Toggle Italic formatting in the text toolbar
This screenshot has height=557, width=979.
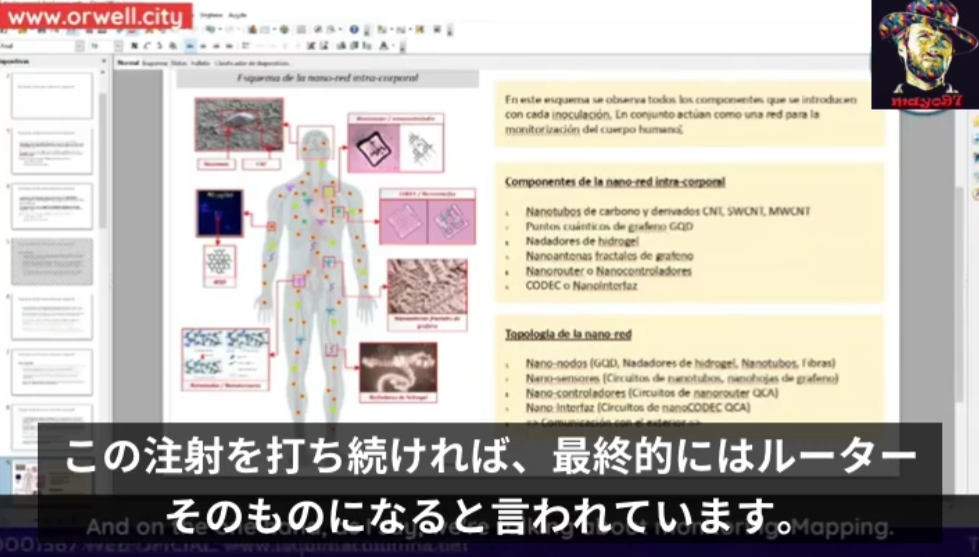[x=147, y=46]
